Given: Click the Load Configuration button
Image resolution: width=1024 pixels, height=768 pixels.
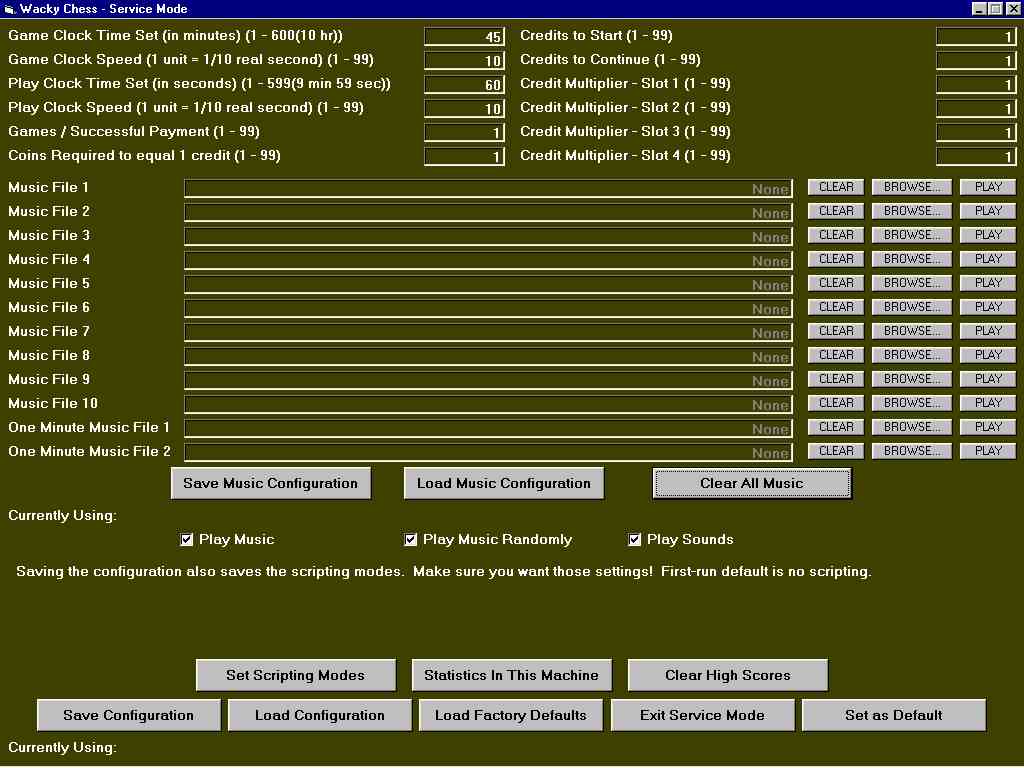Looking at the screenshot, I should coord(319,715).
